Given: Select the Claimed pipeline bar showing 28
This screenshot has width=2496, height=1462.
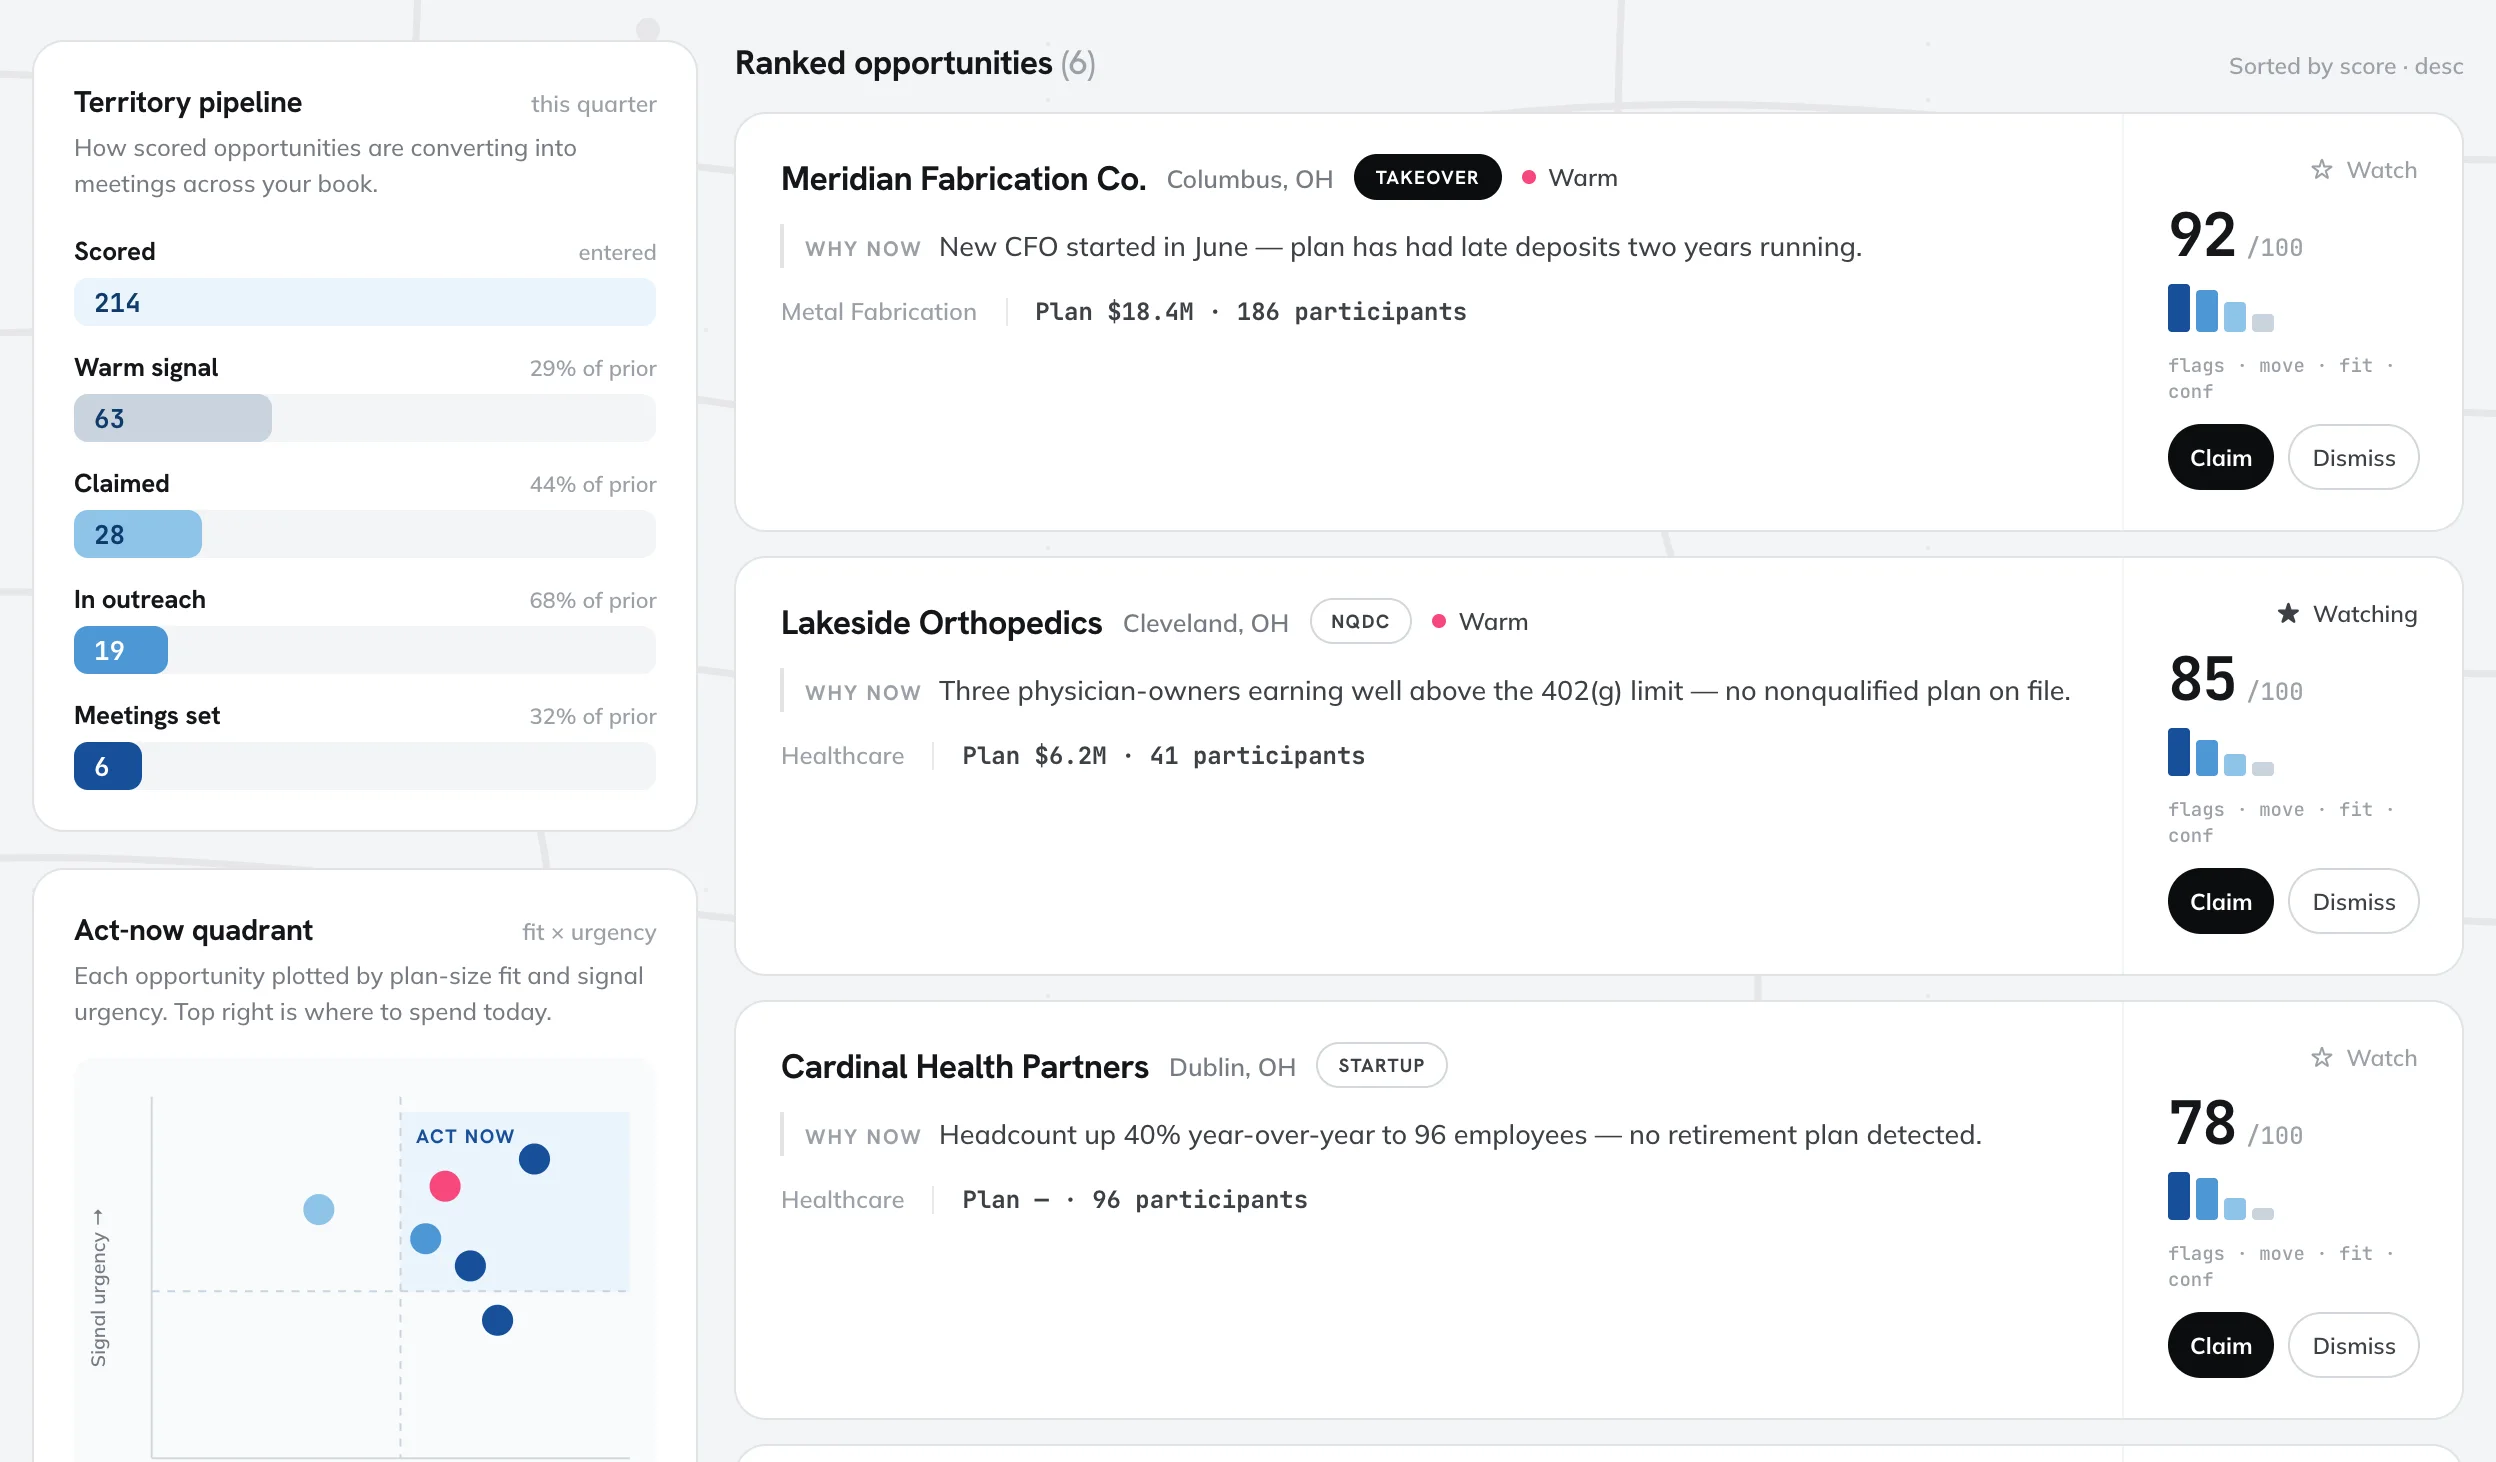Looking at the screenshot, I should tap(138, 535).
